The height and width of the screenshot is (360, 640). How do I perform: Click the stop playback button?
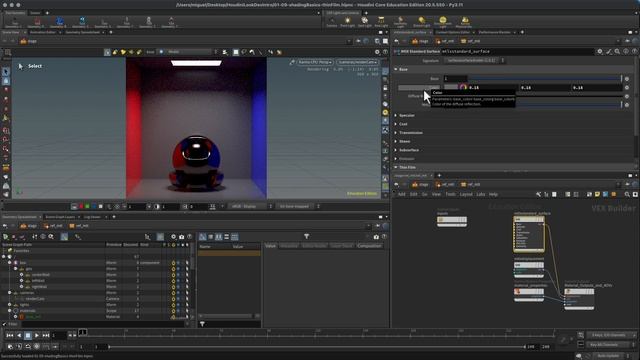[28, 335]
